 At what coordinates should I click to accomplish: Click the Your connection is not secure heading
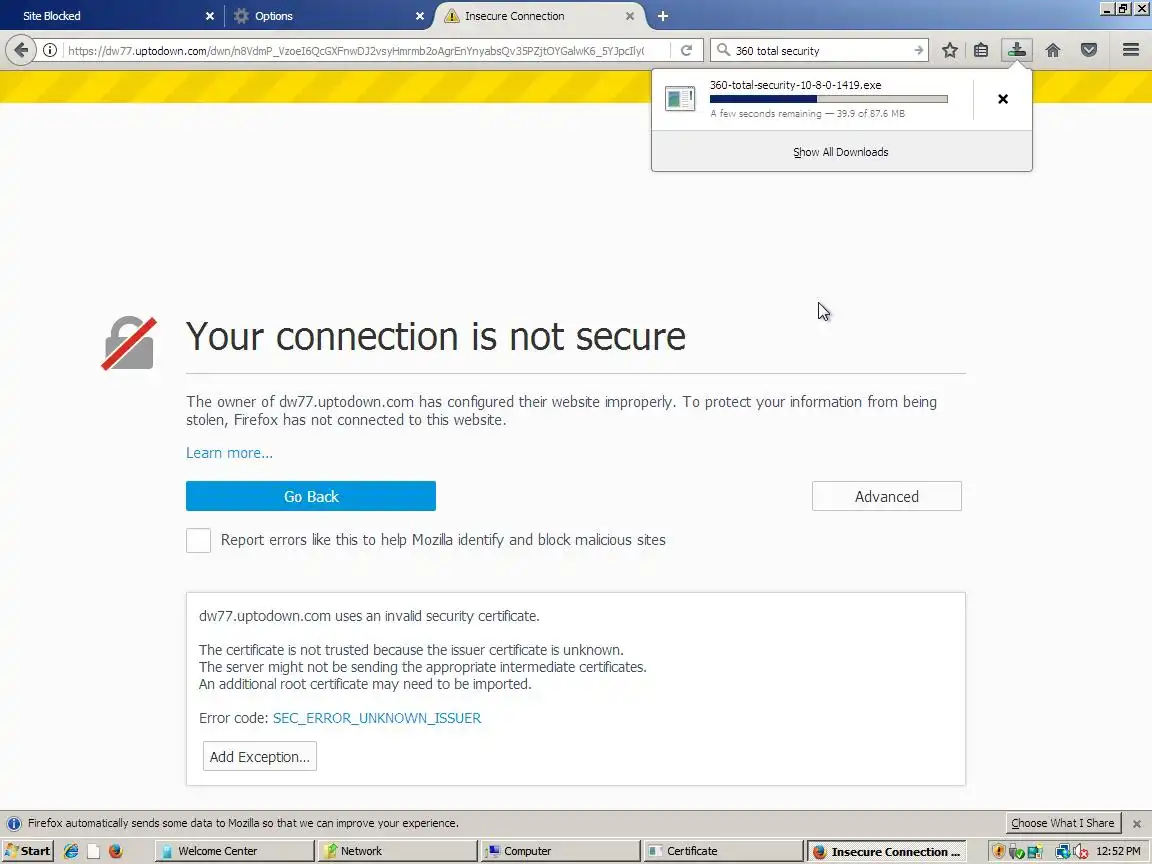tap(436, 336)
